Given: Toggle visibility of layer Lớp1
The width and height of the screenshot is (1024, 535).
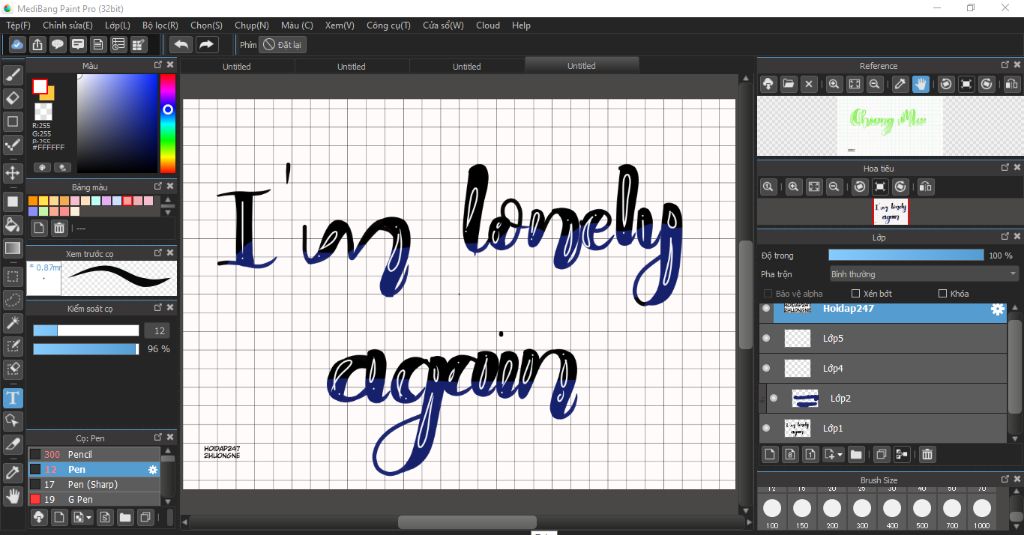Looking at the screenshot, I should (766, 429).
